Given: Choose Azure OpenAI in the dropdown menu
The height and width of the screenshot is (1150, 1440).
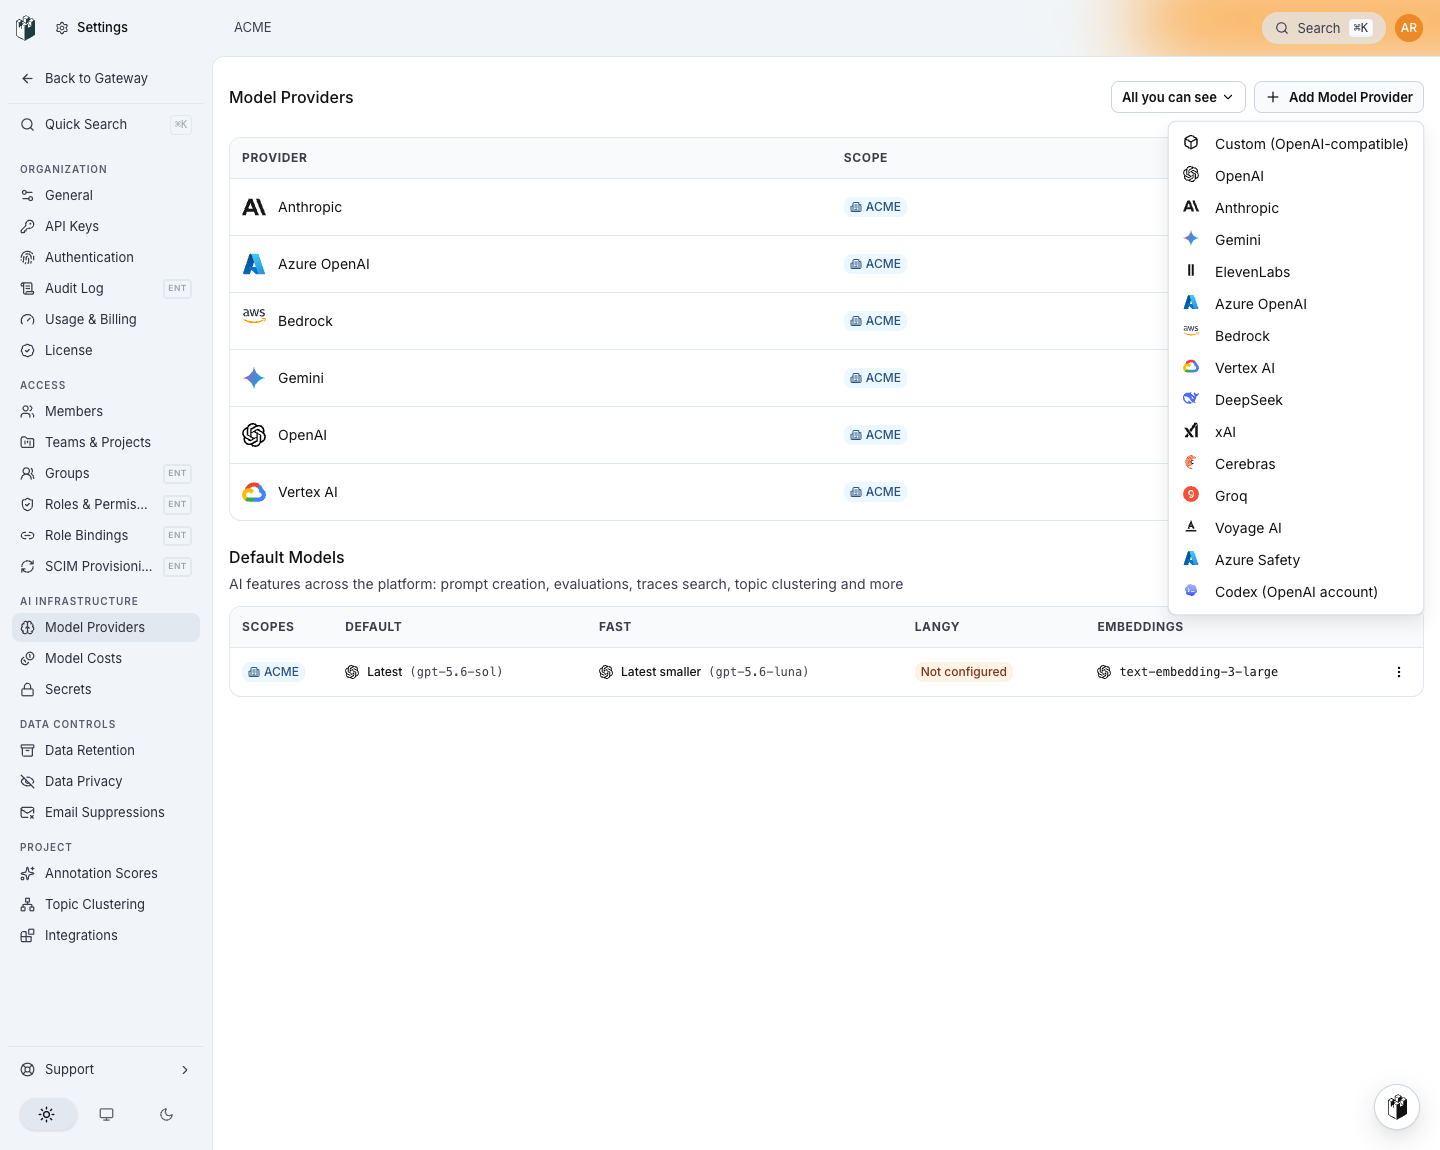Looking at the screenshot, I should (x=1296, y=304).
